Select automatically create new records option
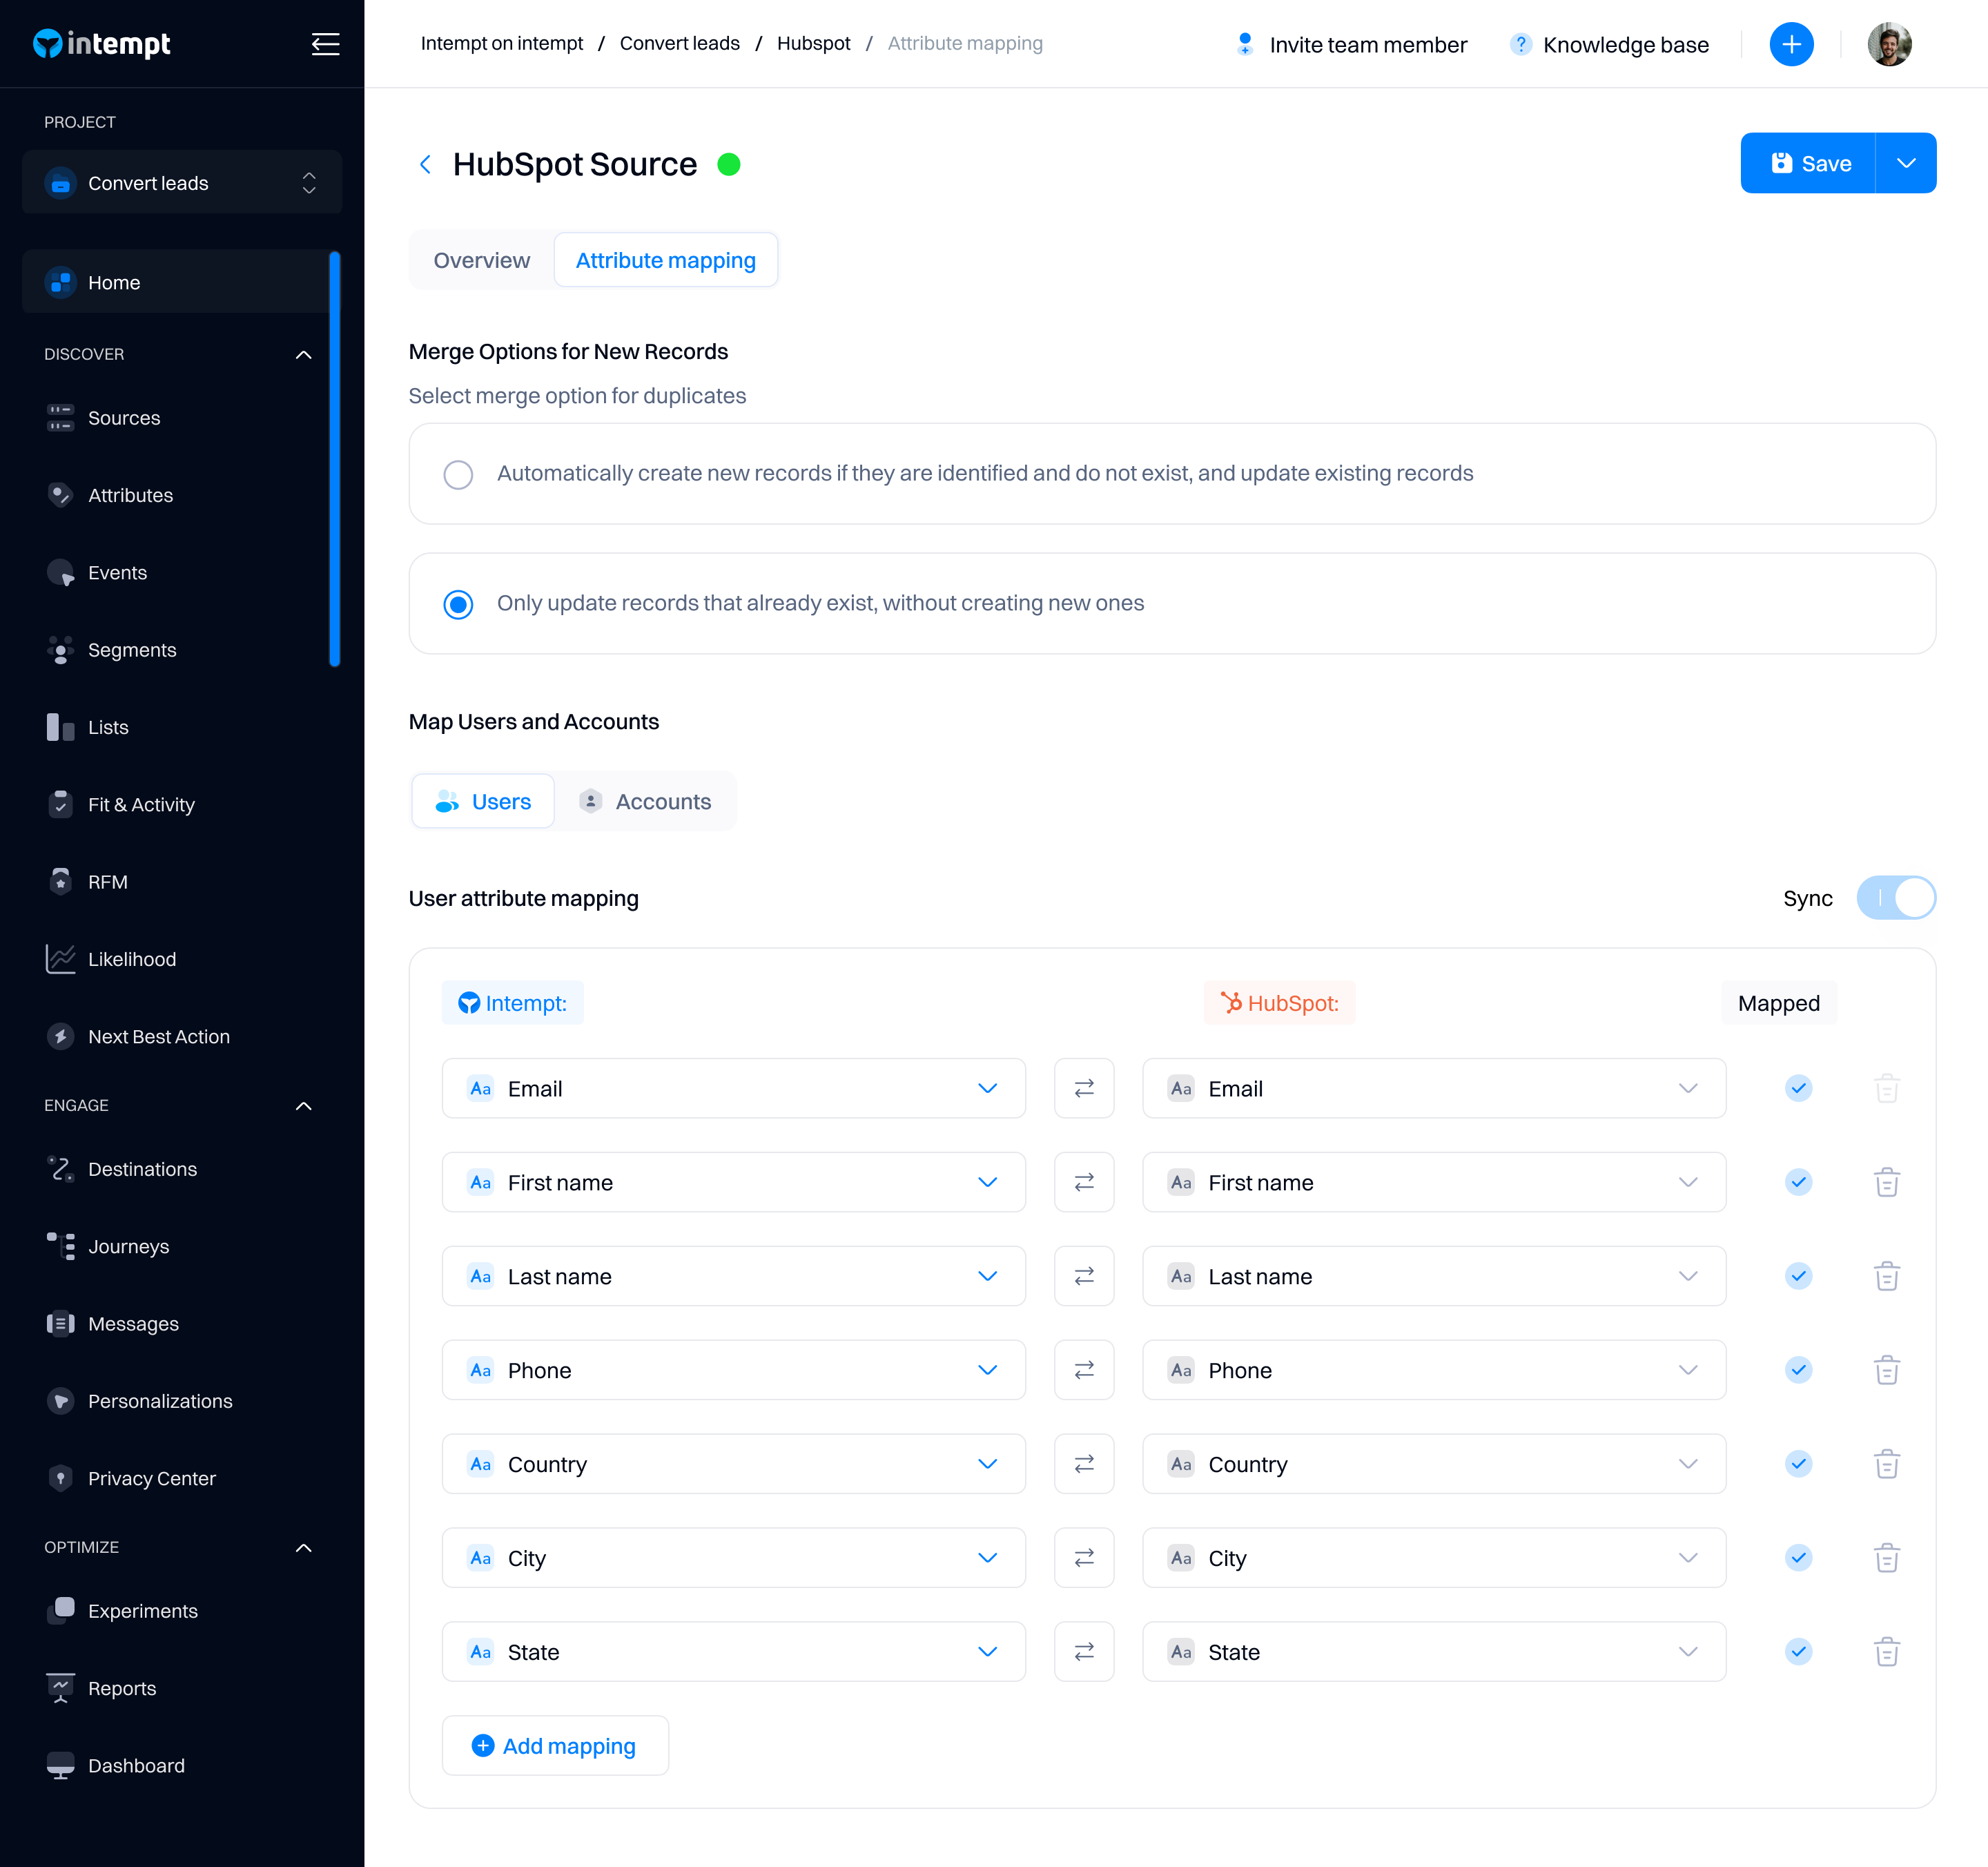The image size is (1988, 1867). pyautogui.click(x=458, y=474)
